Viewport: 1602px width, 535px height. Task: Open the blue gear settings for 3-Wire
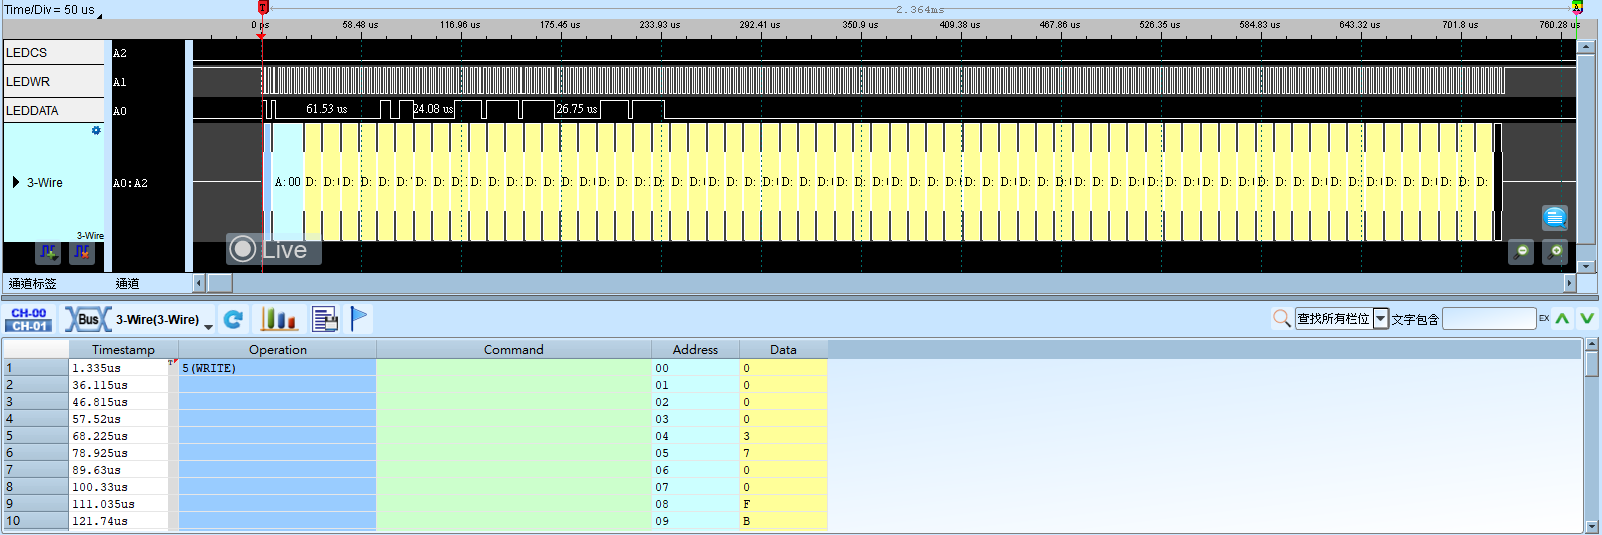pos(96,131)
